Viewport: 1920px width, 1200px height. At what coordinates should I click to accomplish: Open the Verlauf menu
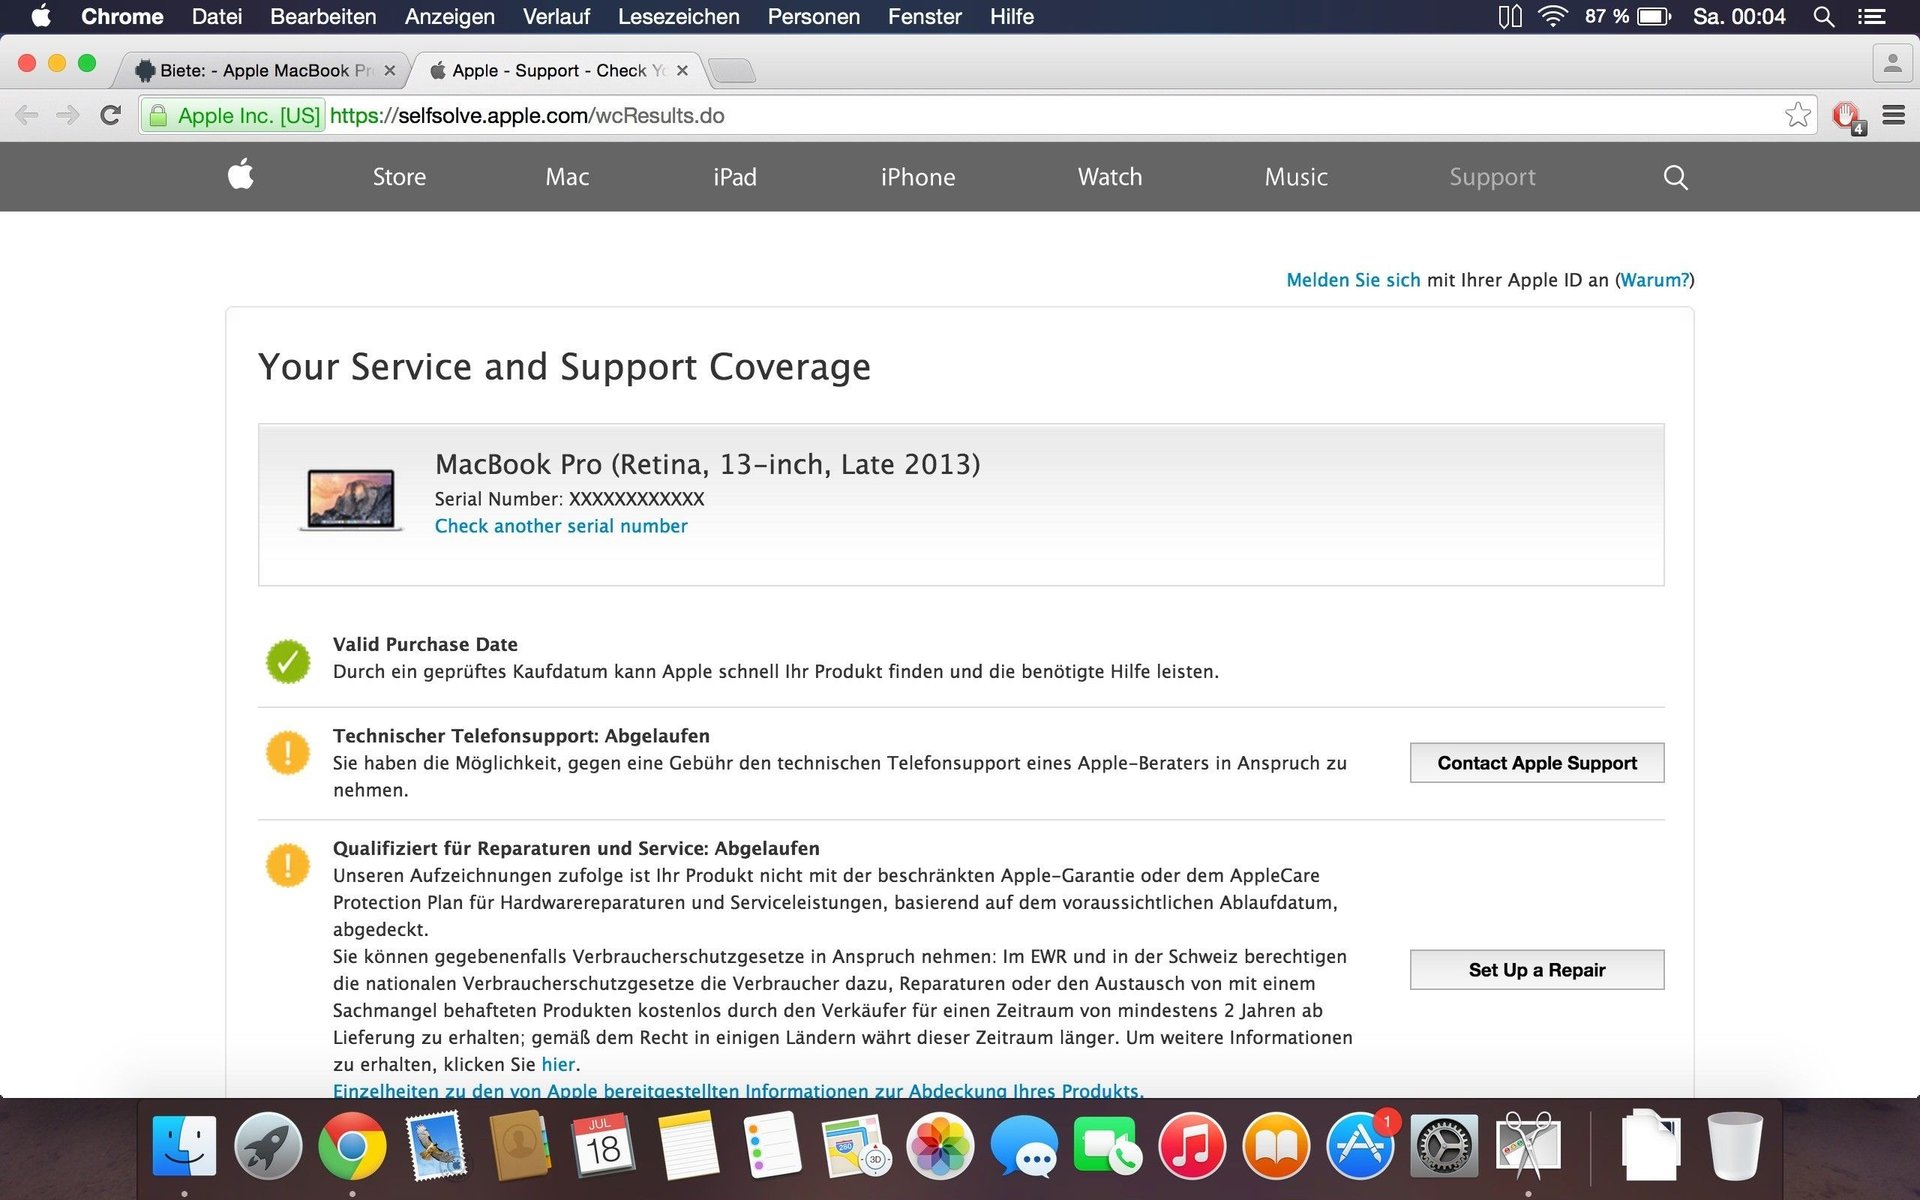[x=556, y=17]
